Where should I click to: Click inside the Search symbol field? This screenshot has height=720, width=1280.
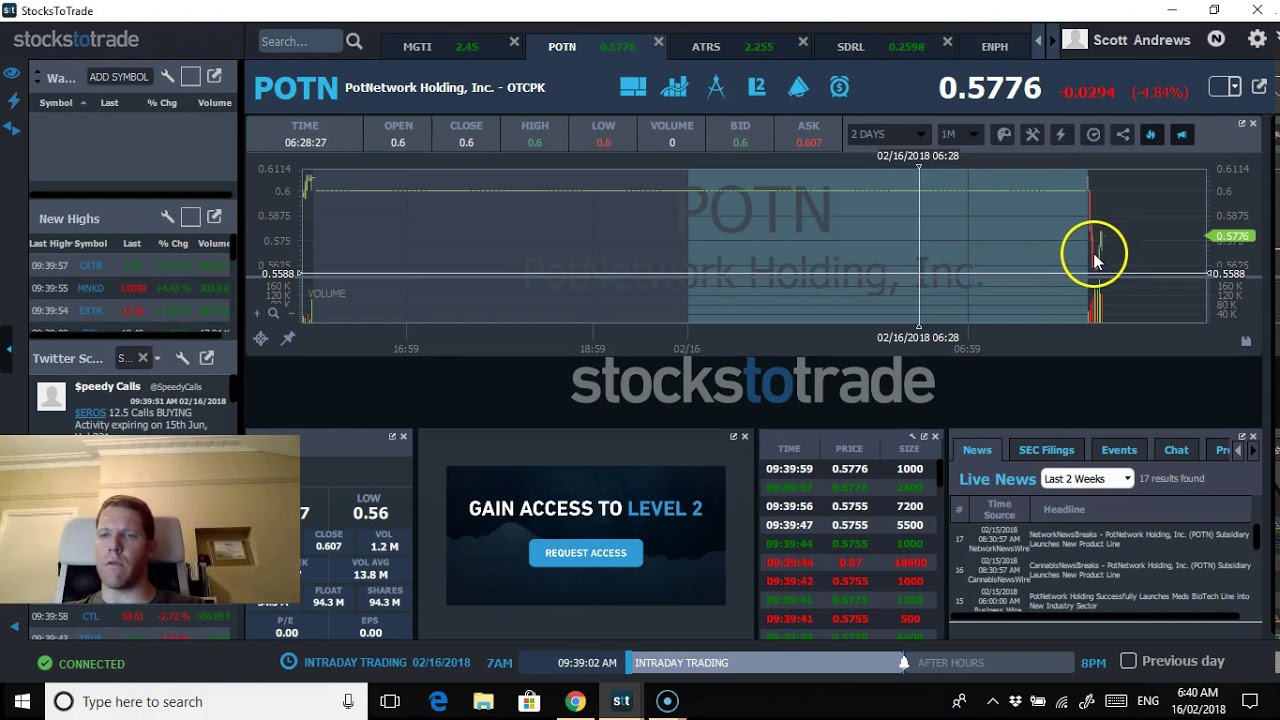coord(299,41)
